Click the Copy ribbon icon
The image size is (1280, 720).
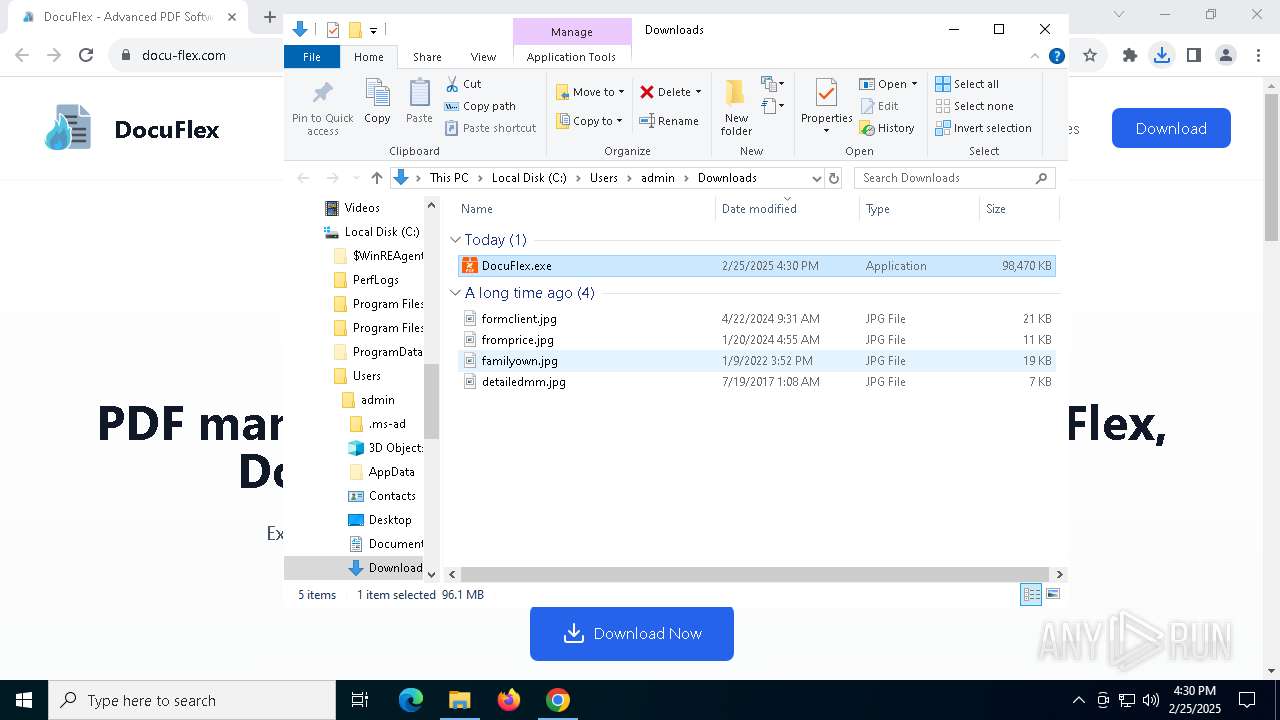point(377,102)
